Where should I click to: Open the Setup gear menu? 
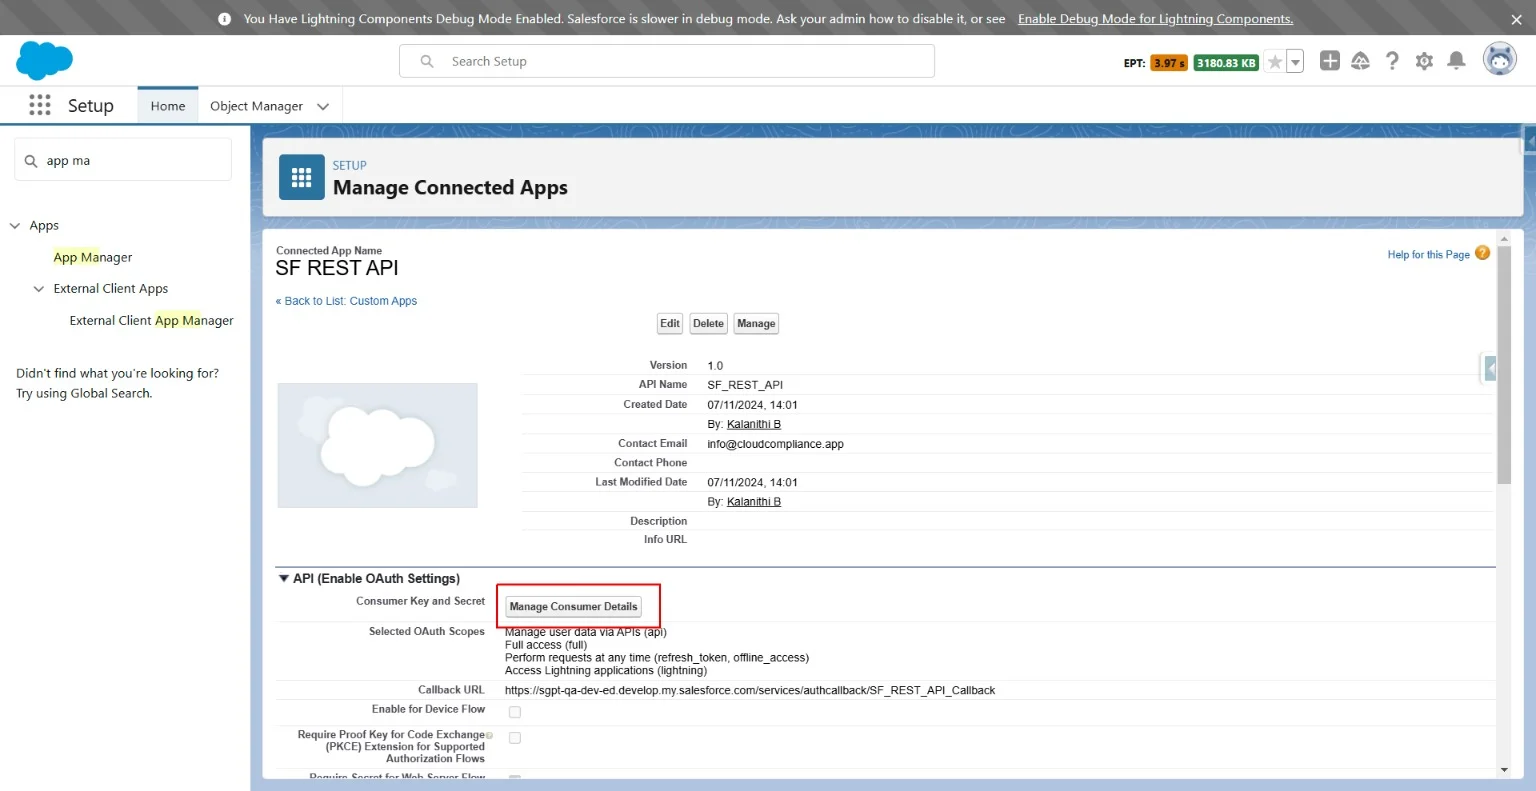tap(1424, 61)
